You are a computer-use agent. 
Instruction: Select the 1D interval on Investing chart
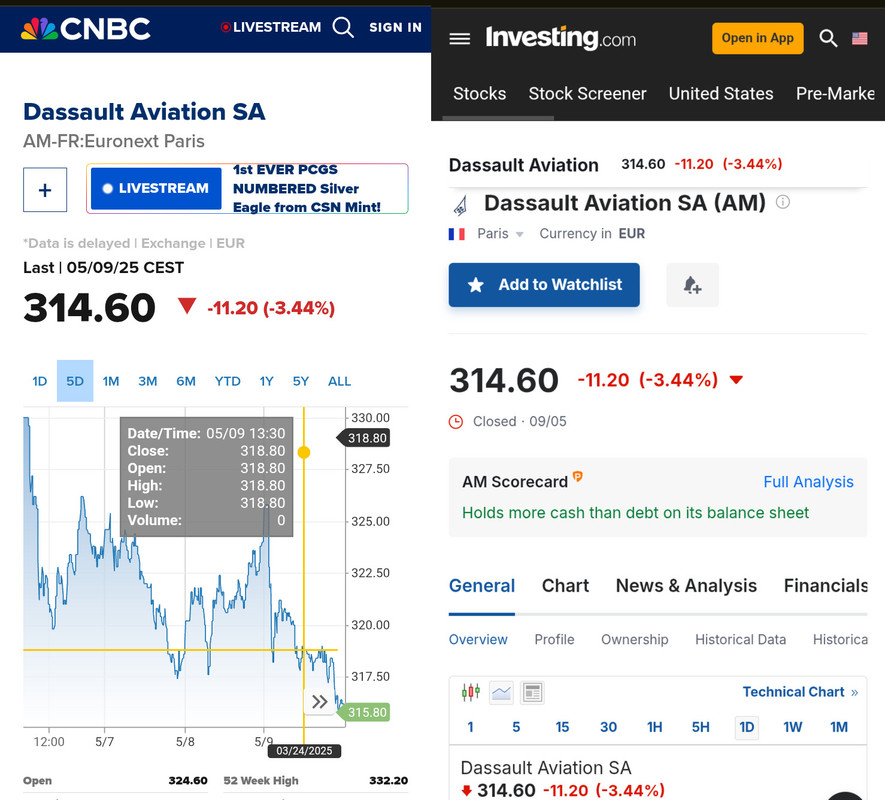(x=747, y=727)
